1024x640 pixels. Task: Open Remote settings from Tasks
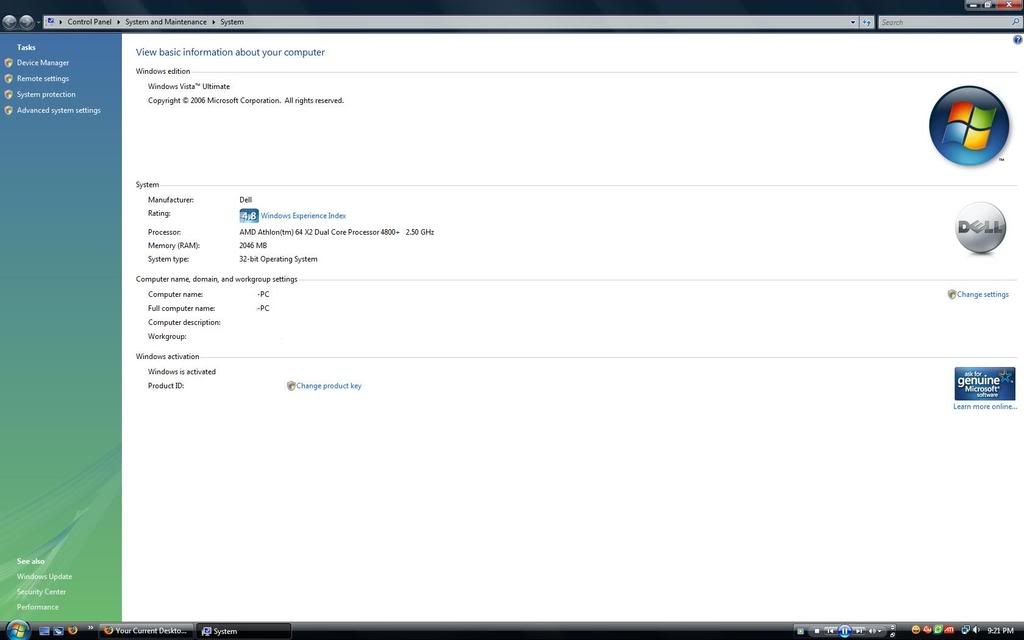point(42,78)
